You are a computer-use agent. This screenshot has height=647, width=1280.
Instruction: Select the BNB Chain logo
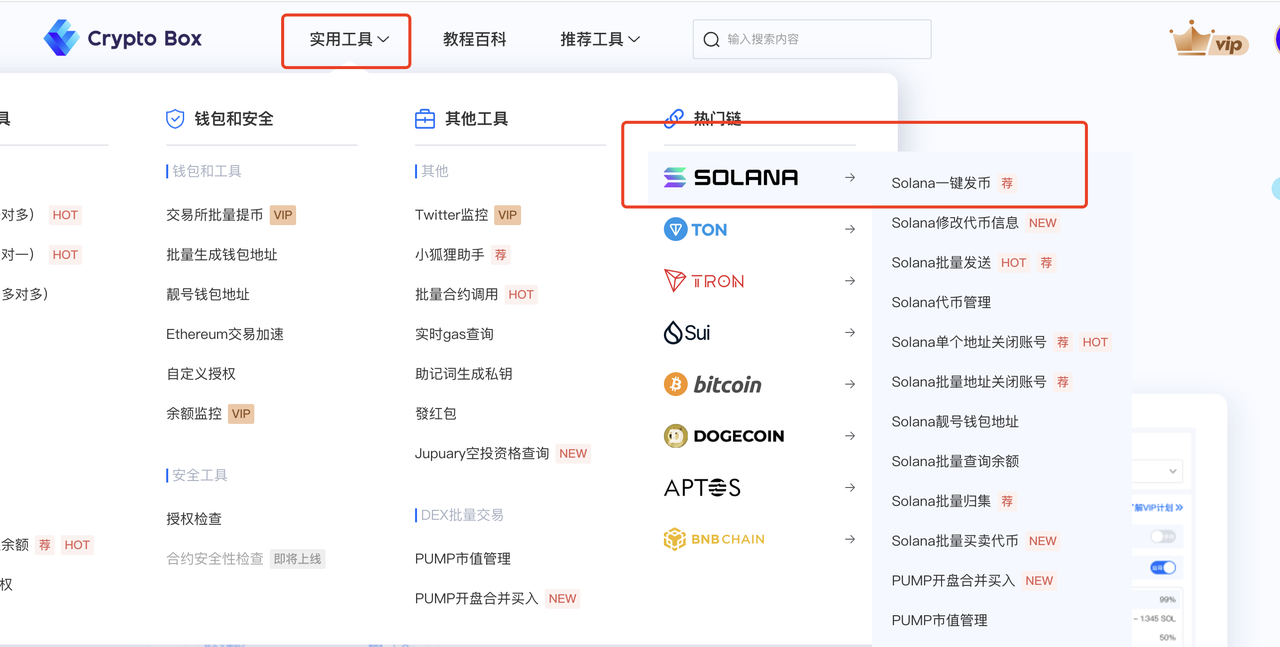714,539
